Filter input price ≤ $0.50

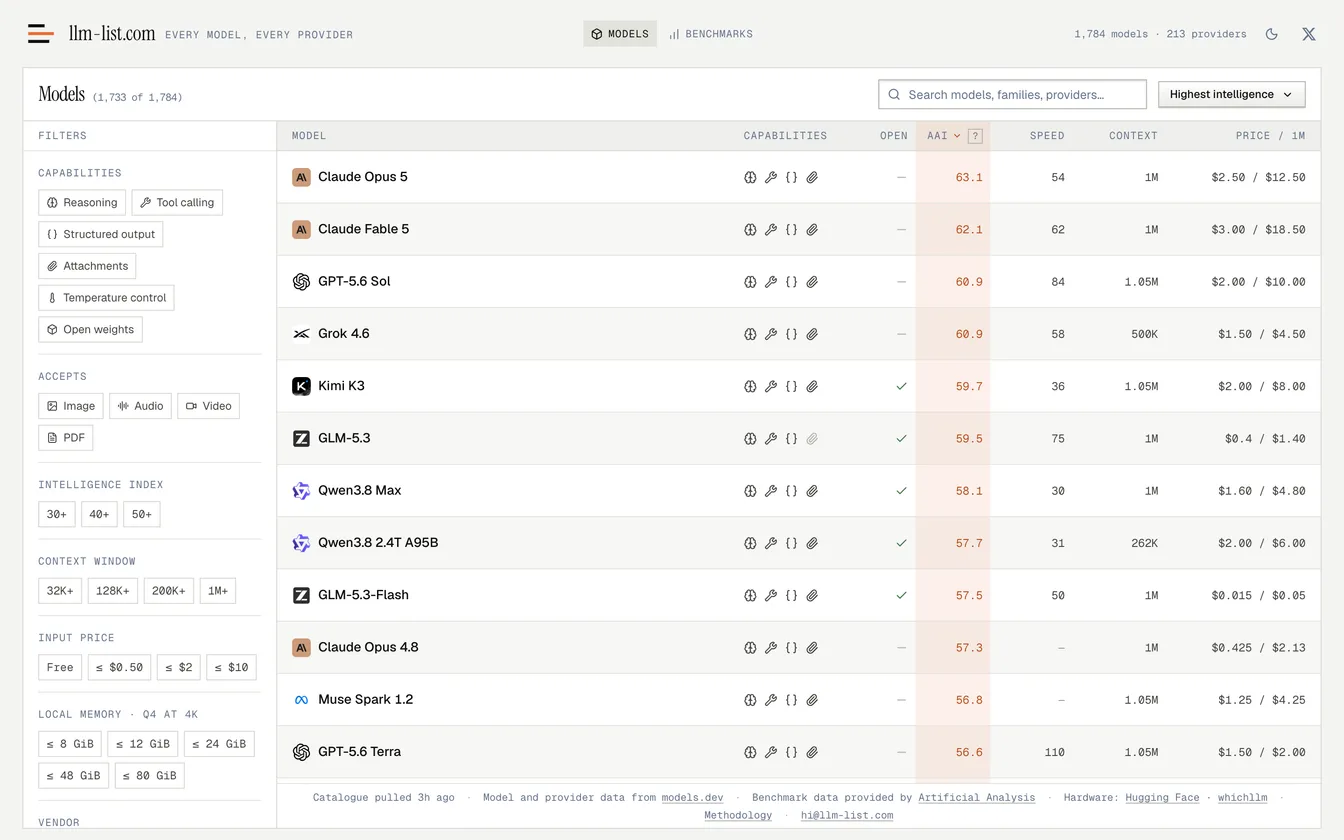pos(119,667)
